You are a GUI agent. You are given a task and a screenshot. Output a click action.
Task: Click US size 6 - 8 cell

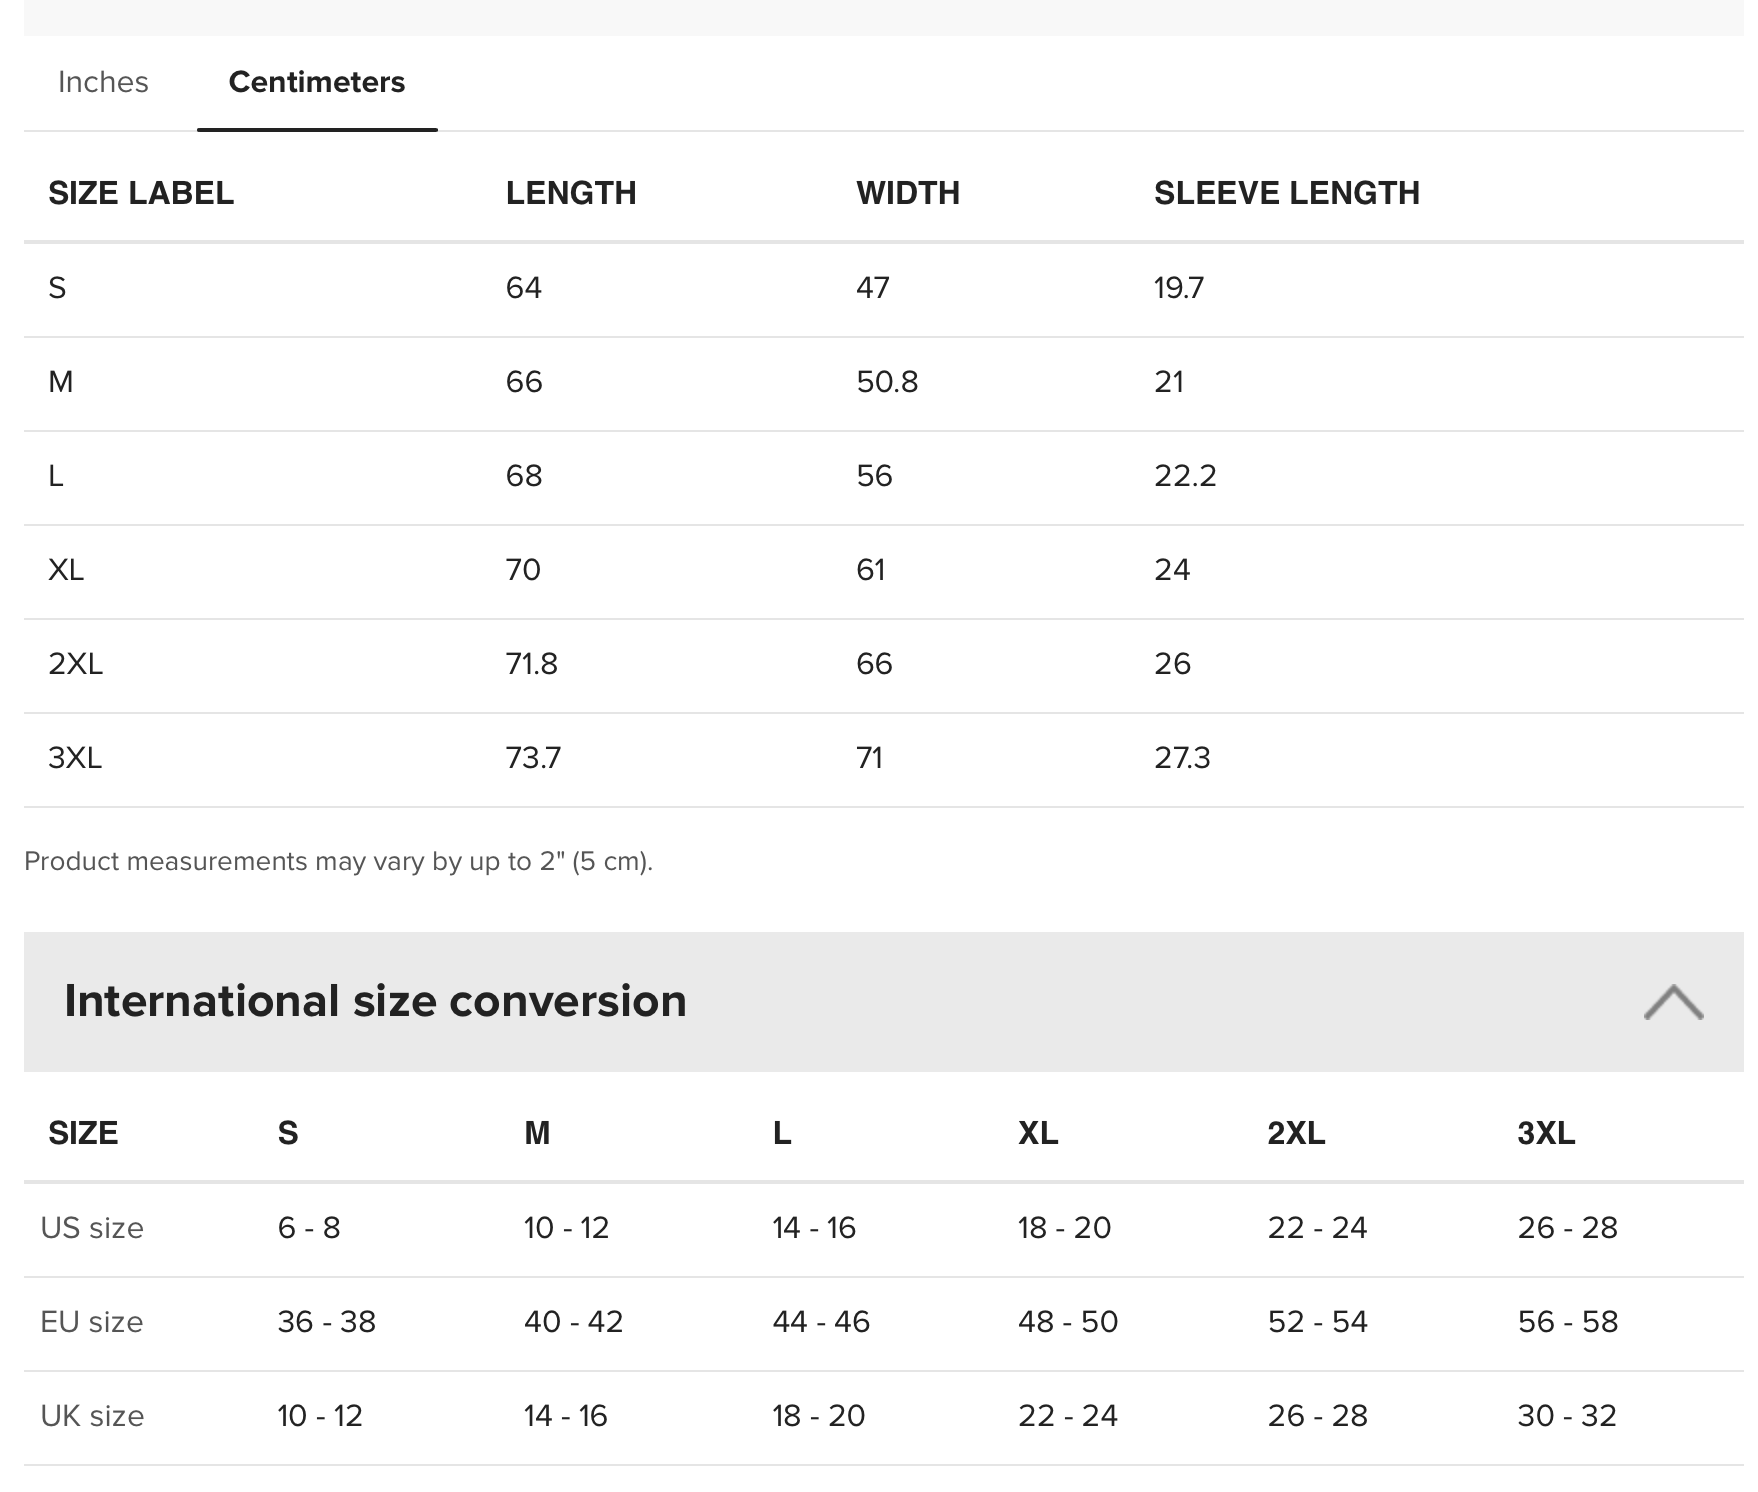coord(309,1228)
